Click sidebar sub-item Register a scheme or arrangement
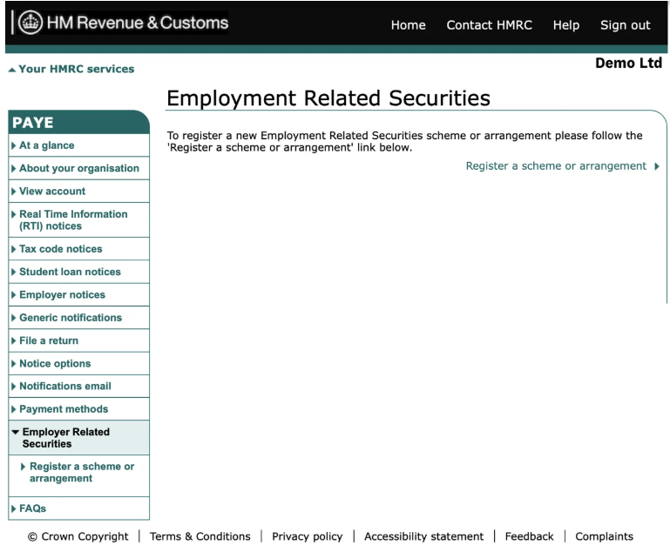The width and height of the screenshot is (670, 552). [x=81, y=472]
